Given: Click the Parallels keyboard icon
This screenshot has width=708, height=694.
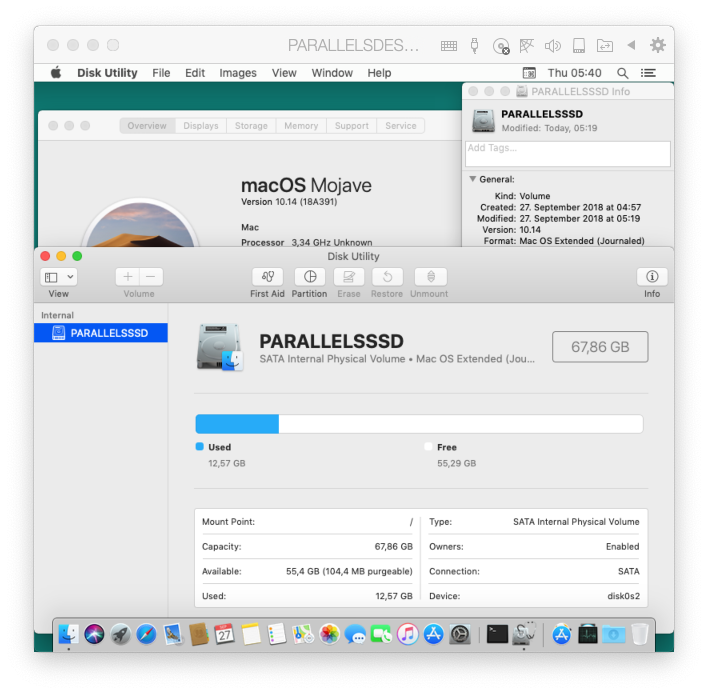Looking at the screenshot, I should tap(449, 46).
